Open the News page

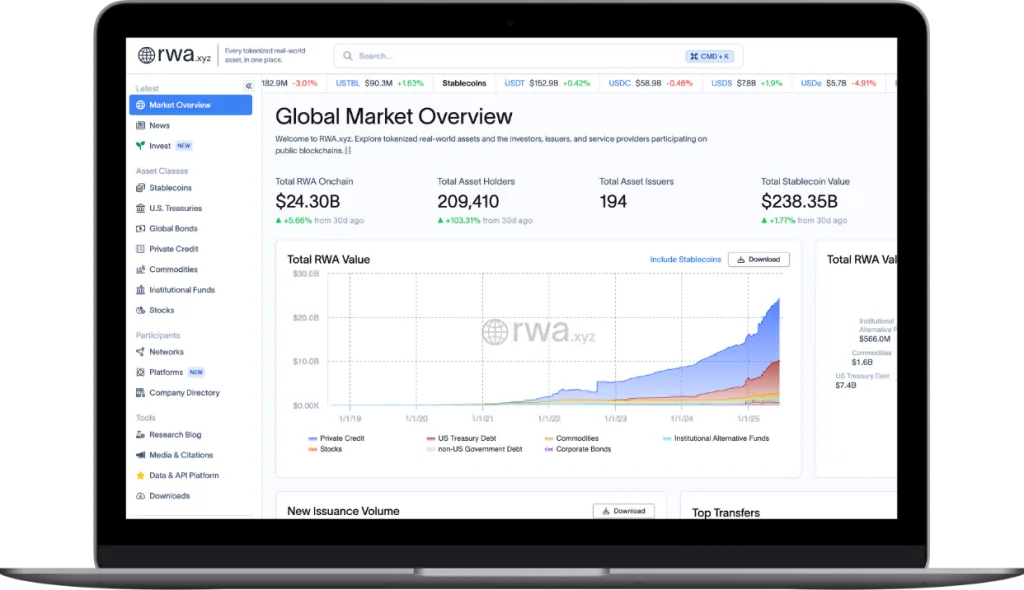point(159,125)
